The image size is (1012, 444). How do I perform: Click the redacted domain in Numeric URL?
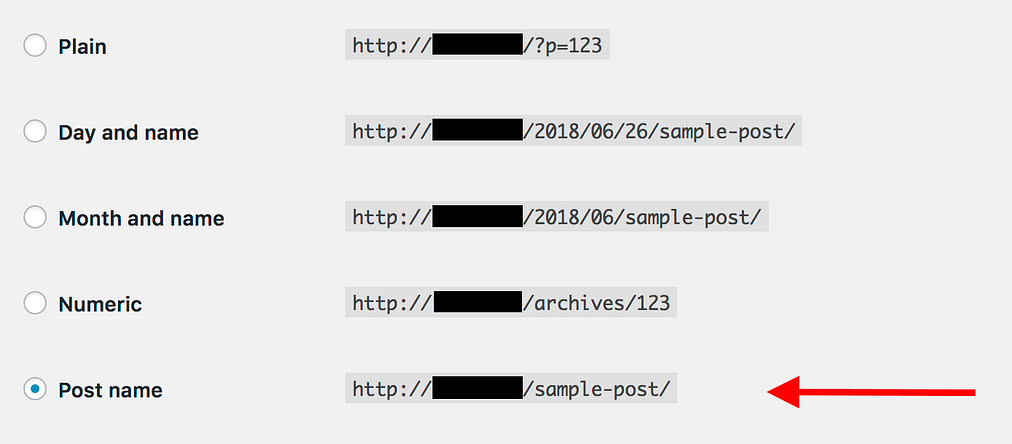[x=478, y=302]
